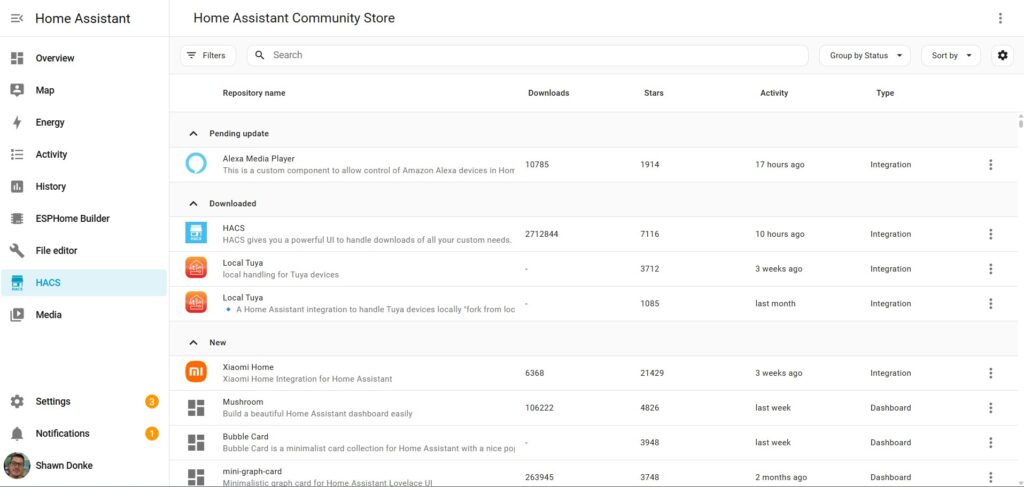Open the Sort by dropdown
1024x487 pixels.
coord(950,56)
